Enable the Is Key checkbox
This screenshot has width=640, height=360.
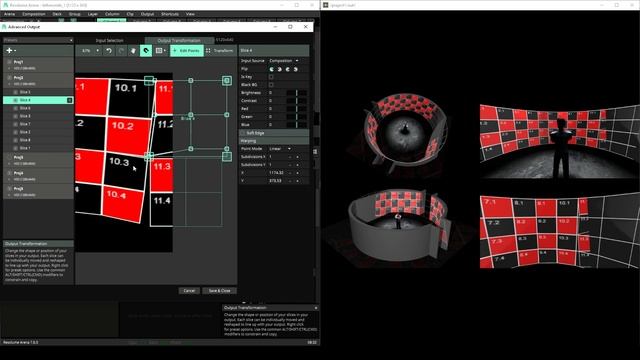[271, 77]
